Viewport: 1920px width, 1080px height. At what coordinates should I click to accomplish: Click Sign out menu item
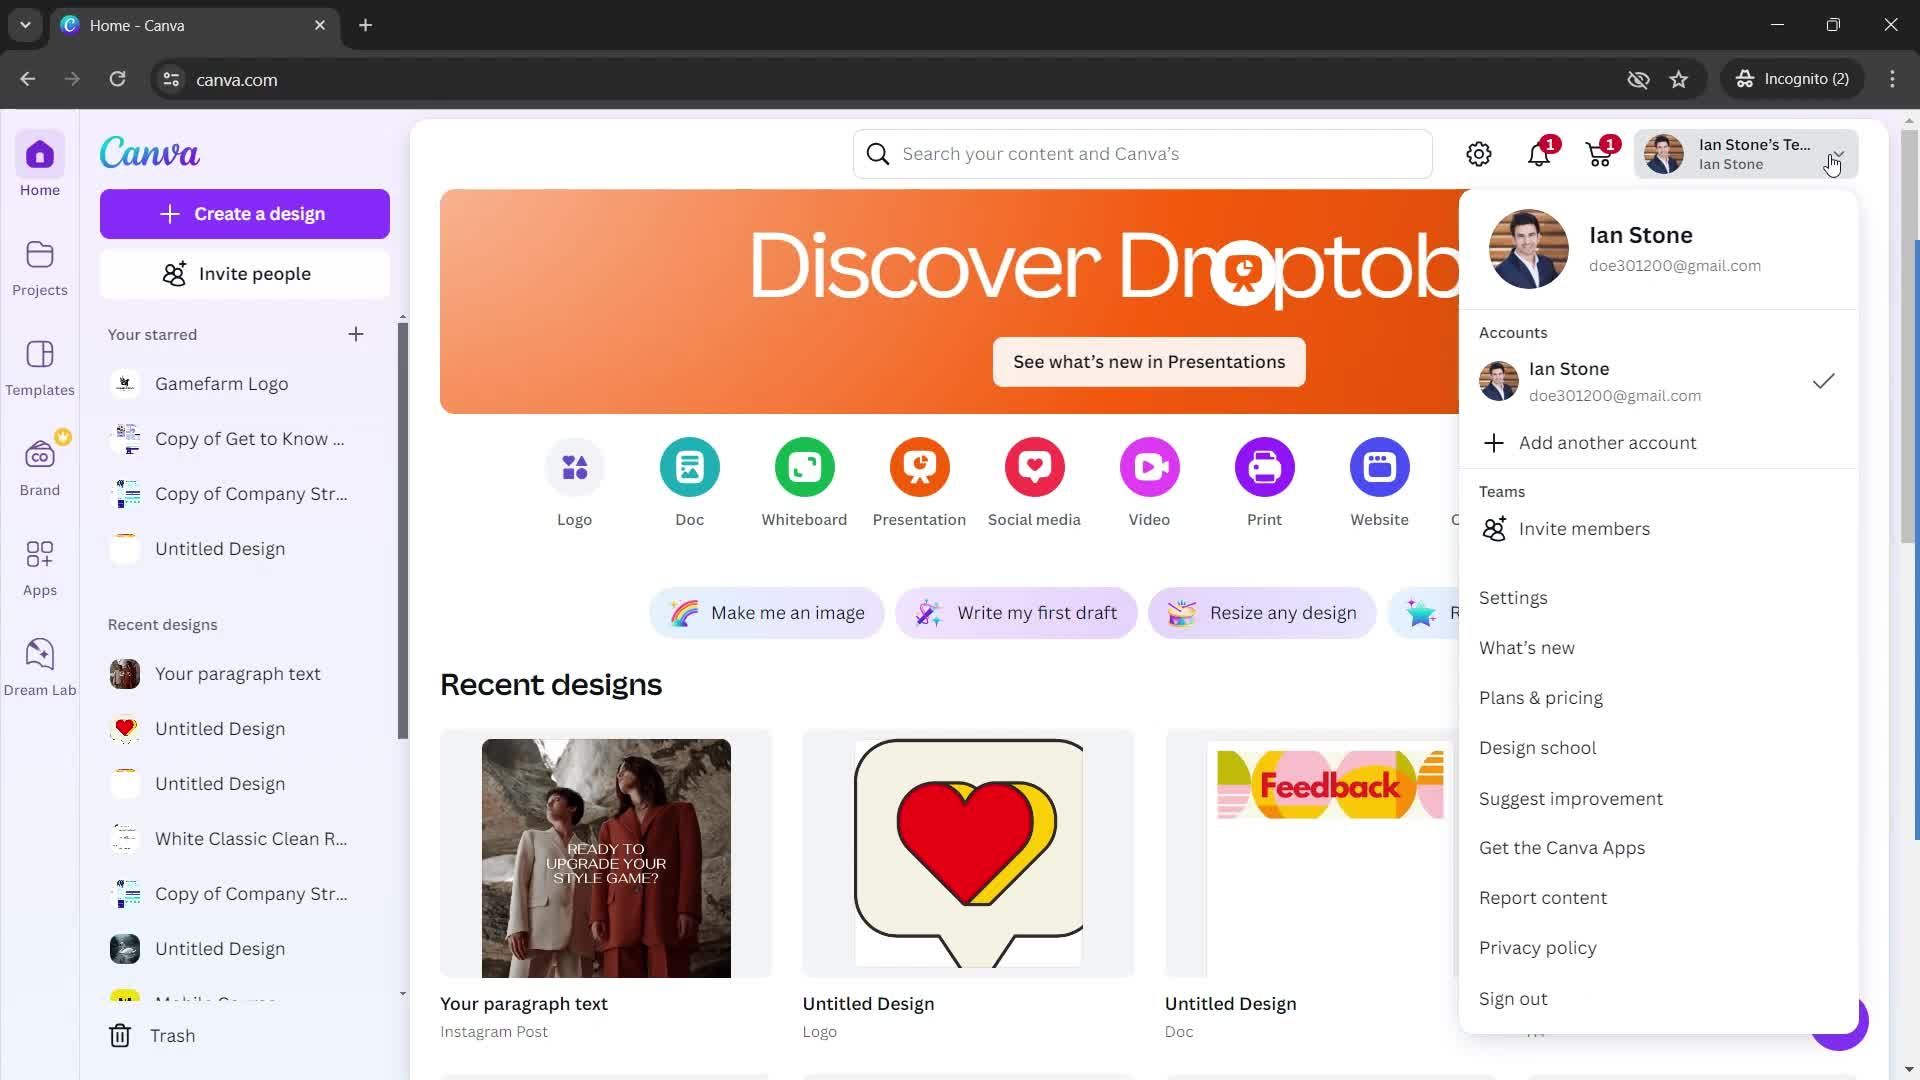pos(1514,998)
